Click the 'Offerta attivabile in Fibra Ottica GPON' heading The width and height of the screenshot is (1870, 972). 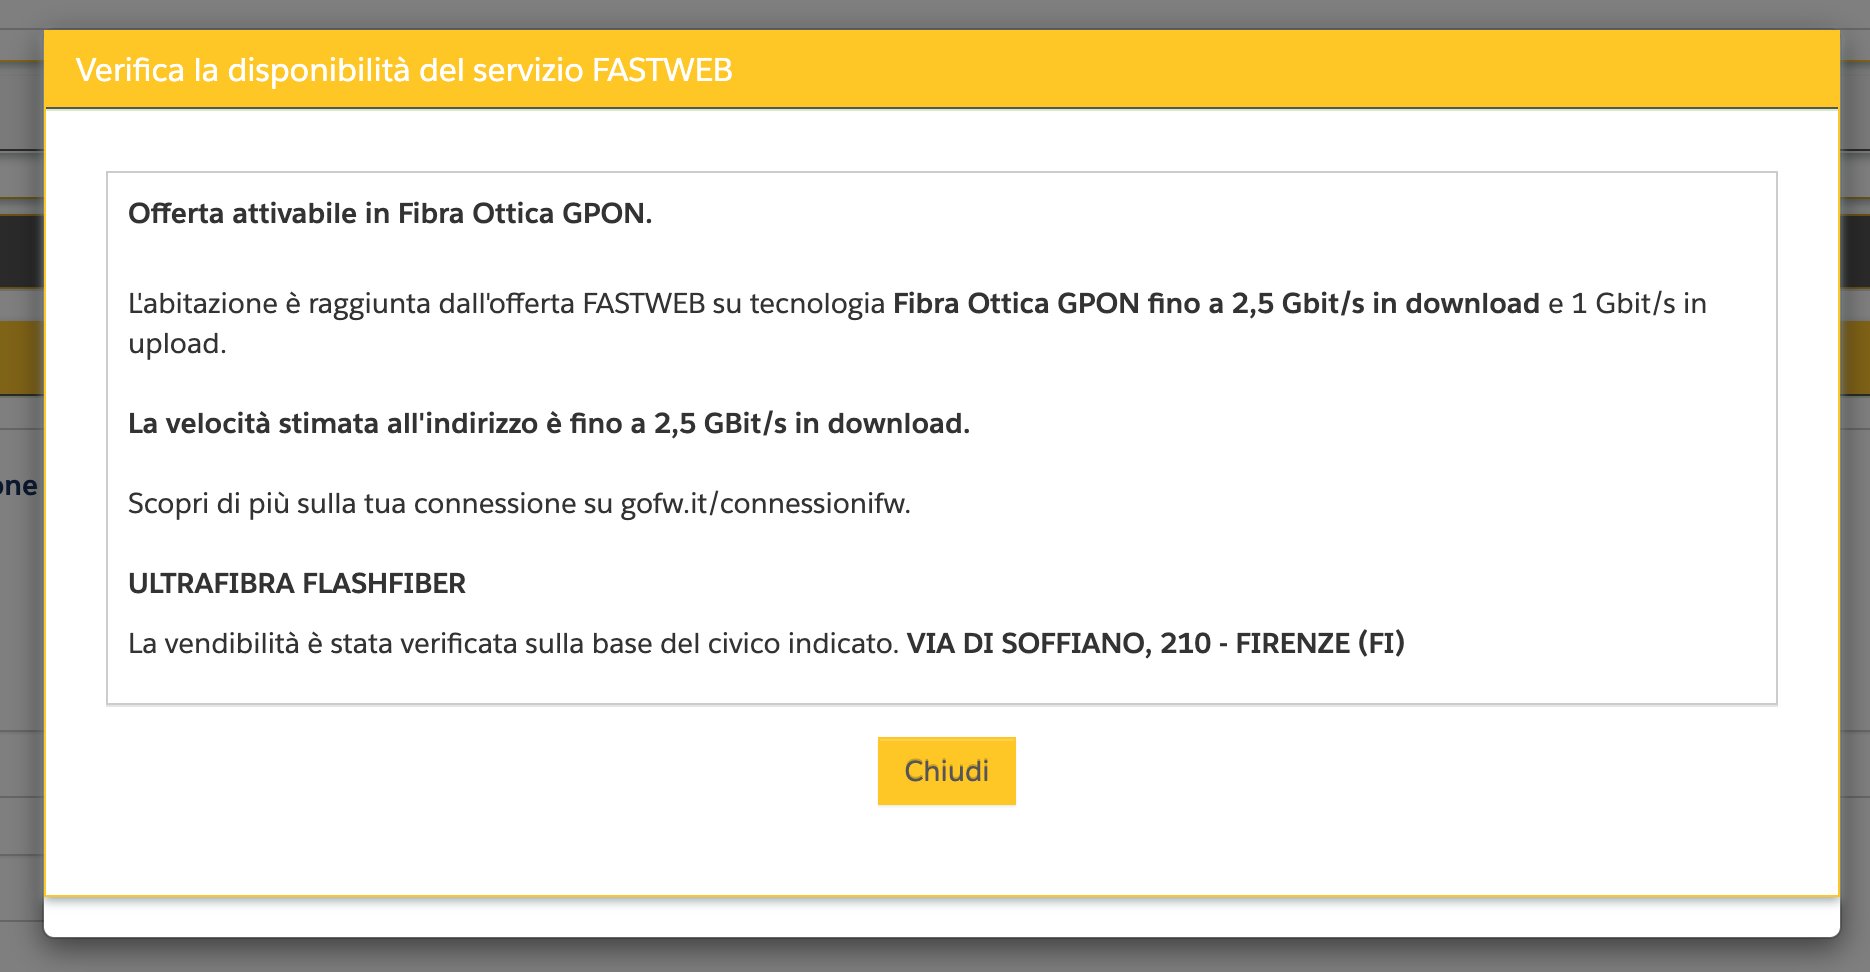389,214
